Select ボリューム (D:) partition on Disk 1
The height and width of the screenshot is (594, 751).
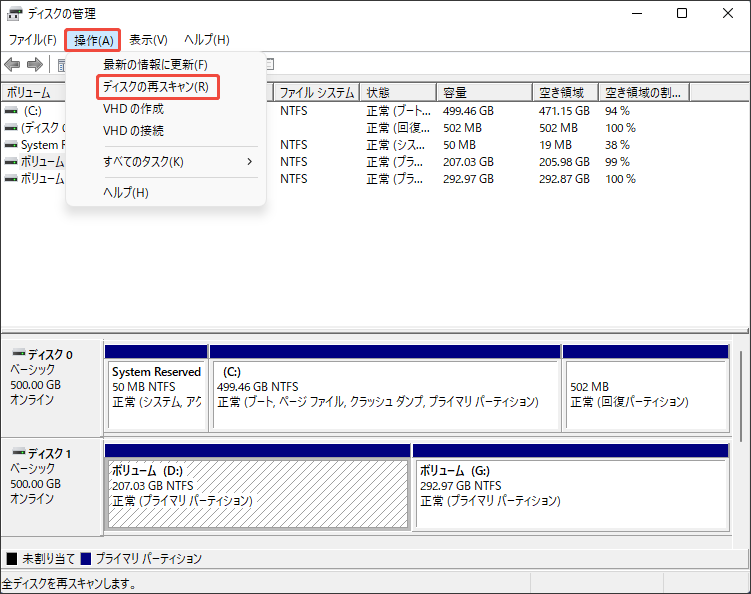tap(258, 493)
